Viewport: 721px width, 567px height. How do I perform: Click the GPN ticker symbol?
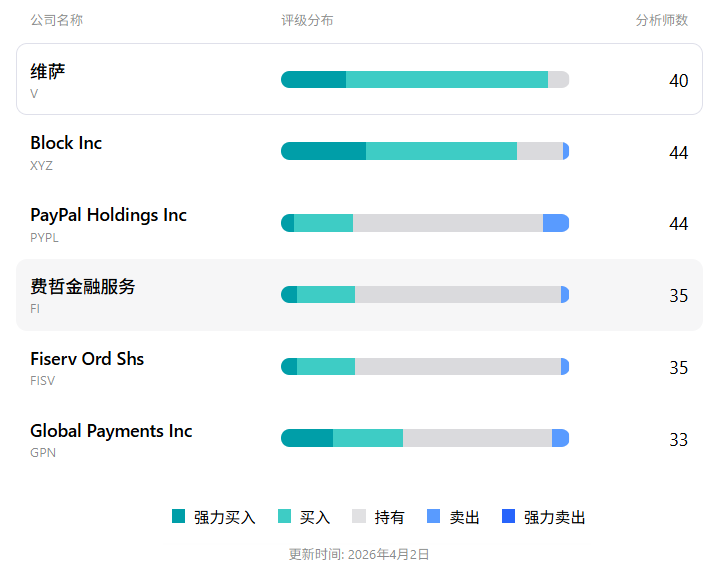pyautogui.click(x=43, y=452)
